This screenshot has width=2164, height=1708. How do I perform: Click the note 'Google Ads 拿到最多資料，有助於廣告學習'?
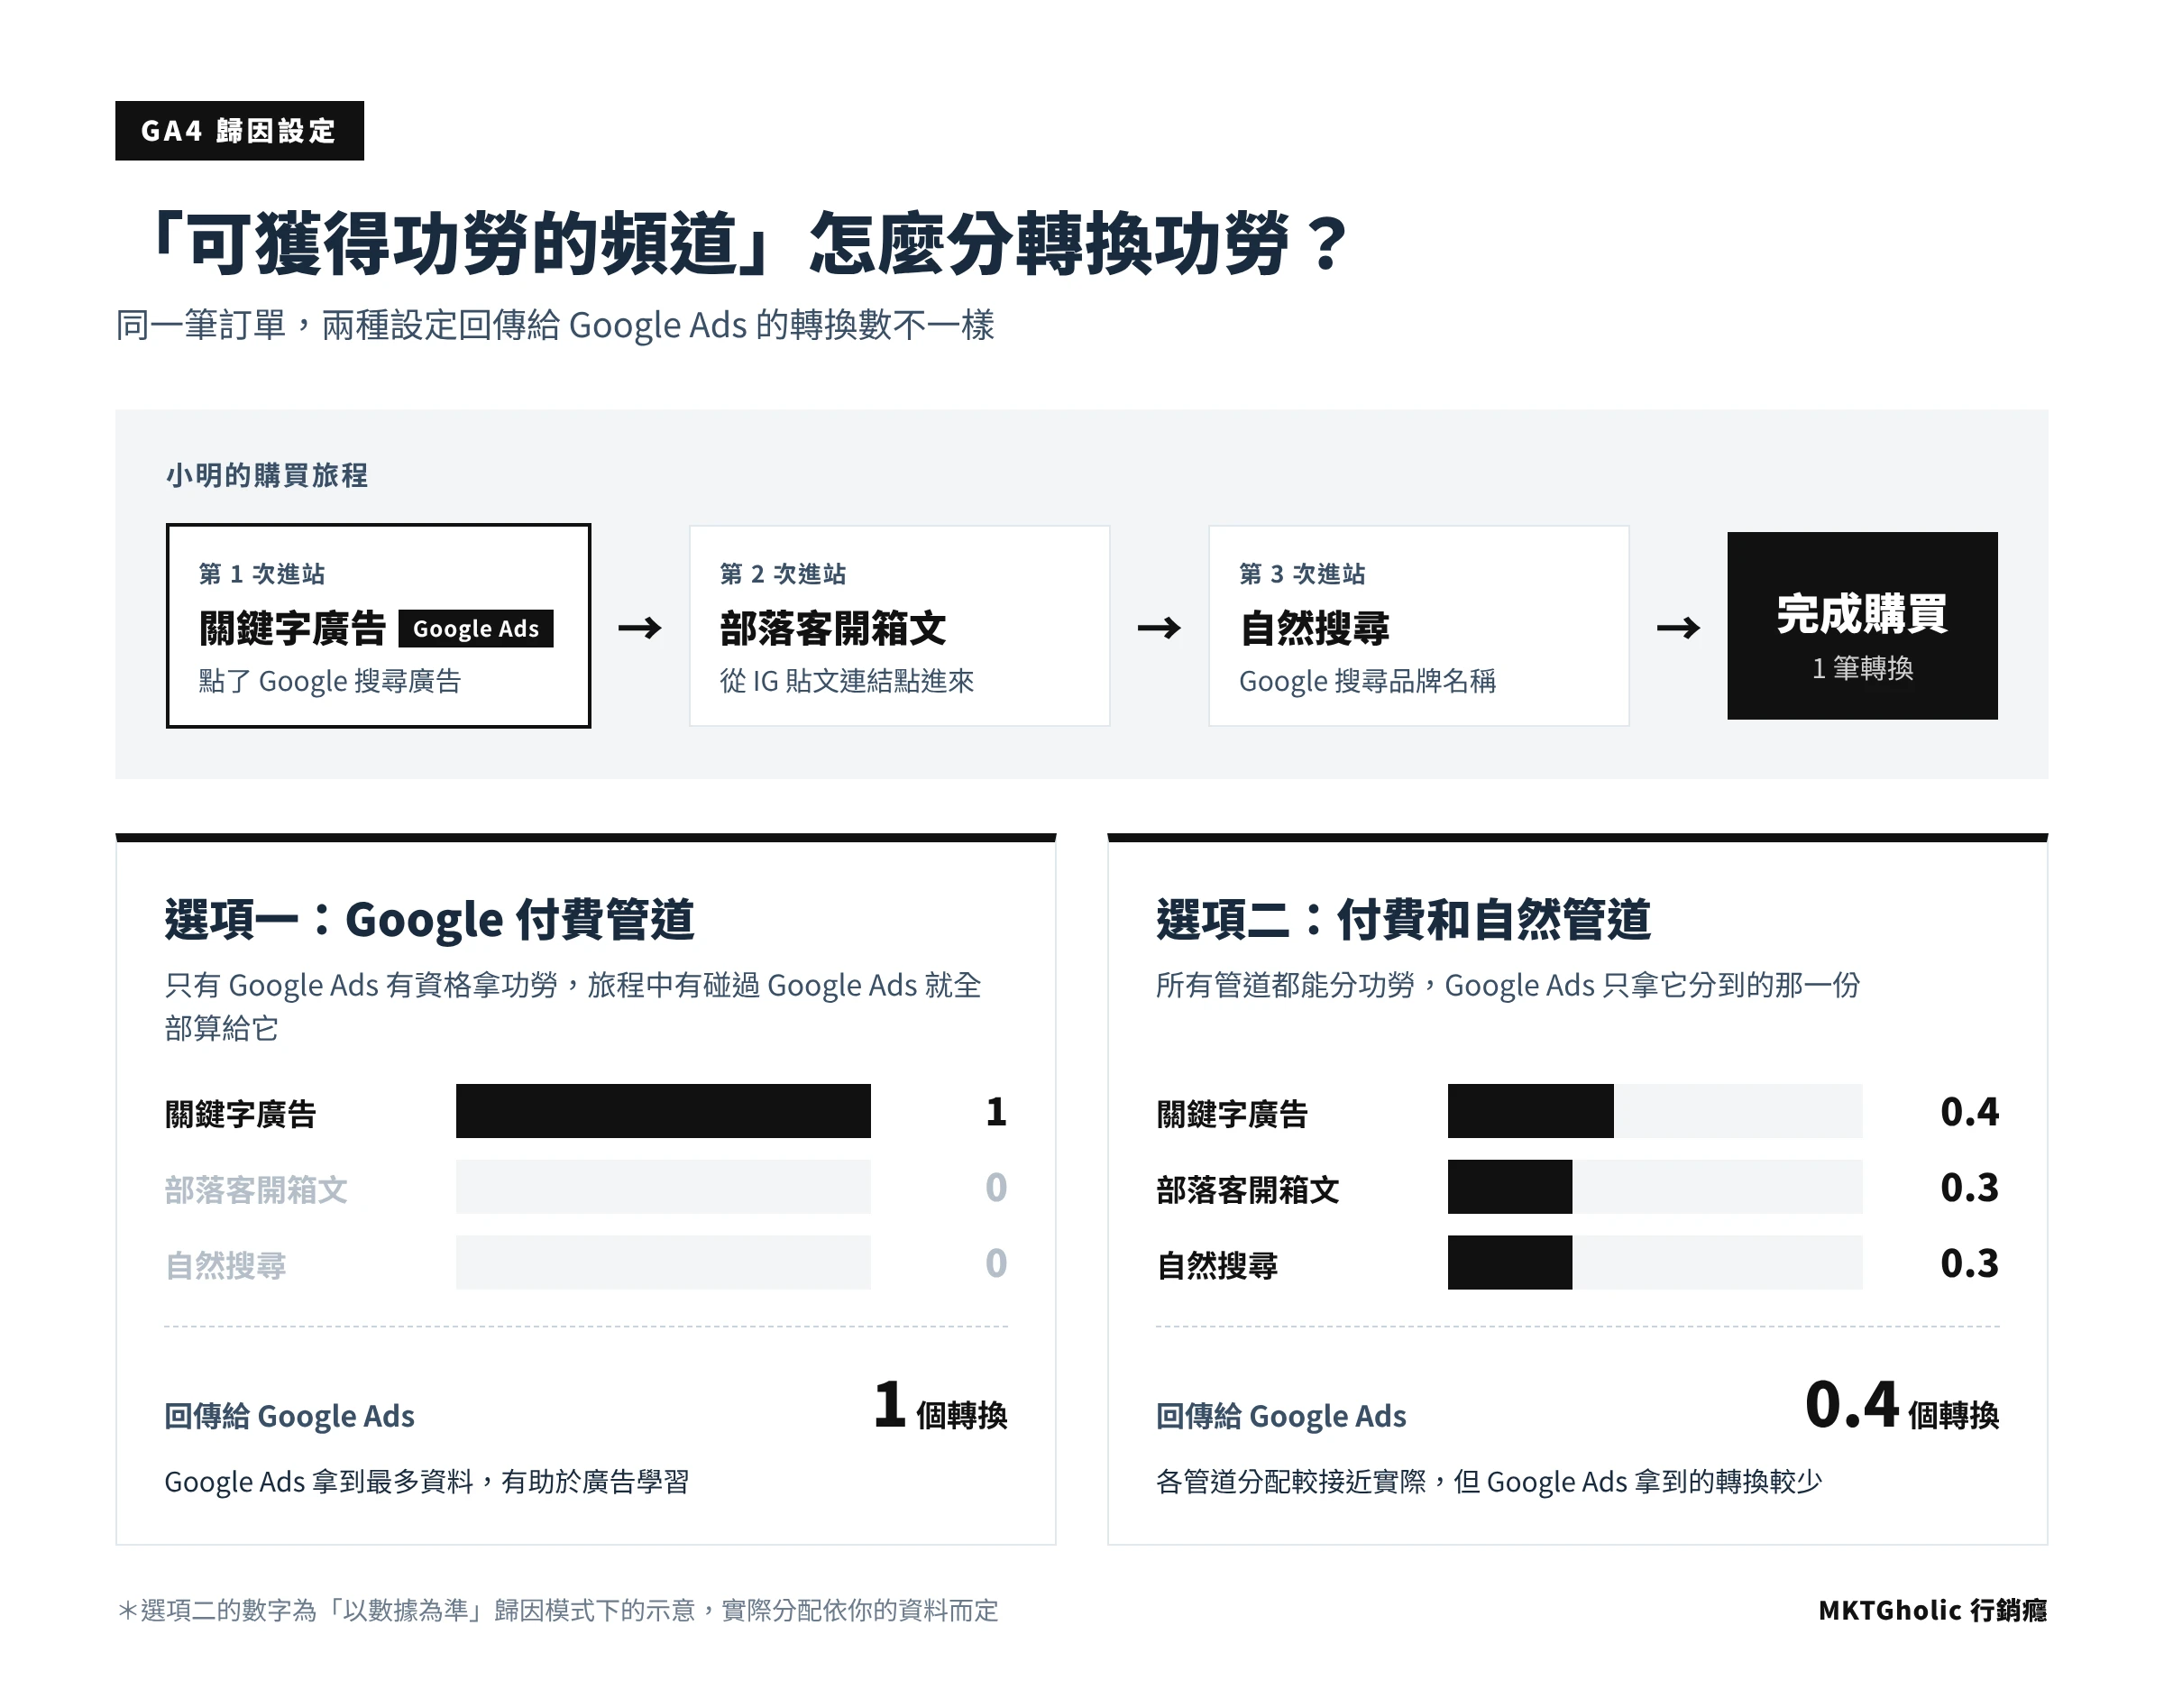pyautogui.click(x=427, y=1482)
